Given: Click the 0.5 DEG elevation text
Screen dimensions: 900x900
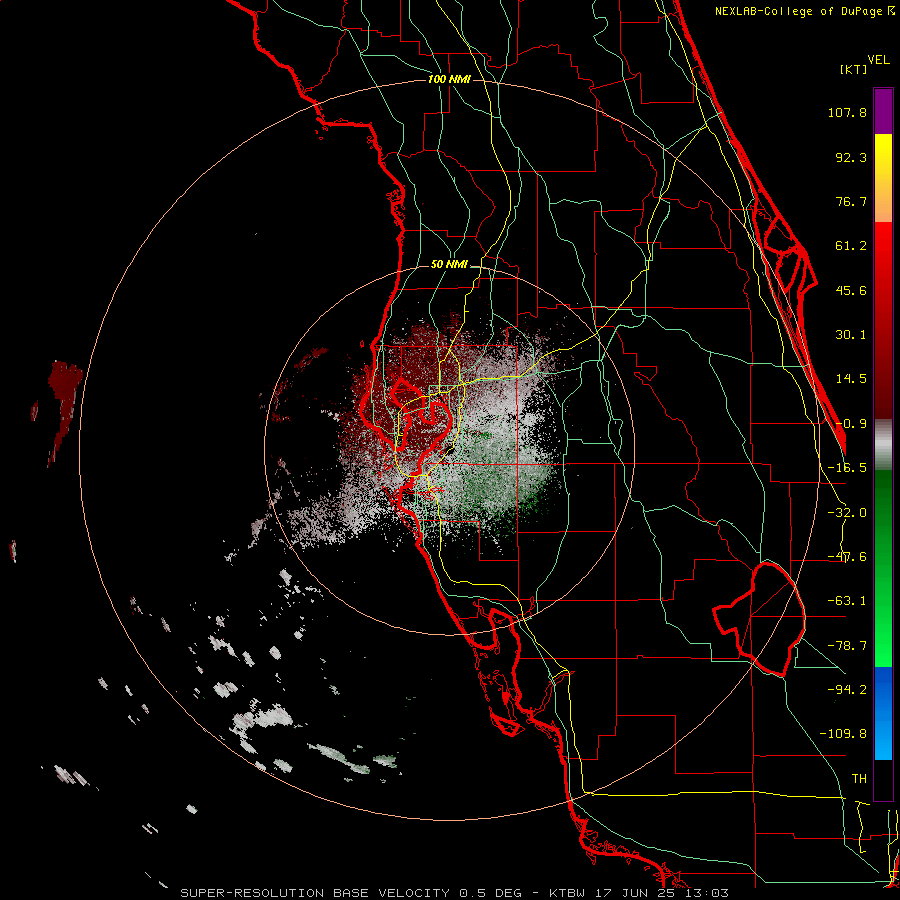Looking at the screenshot, I should coord(490,893).
